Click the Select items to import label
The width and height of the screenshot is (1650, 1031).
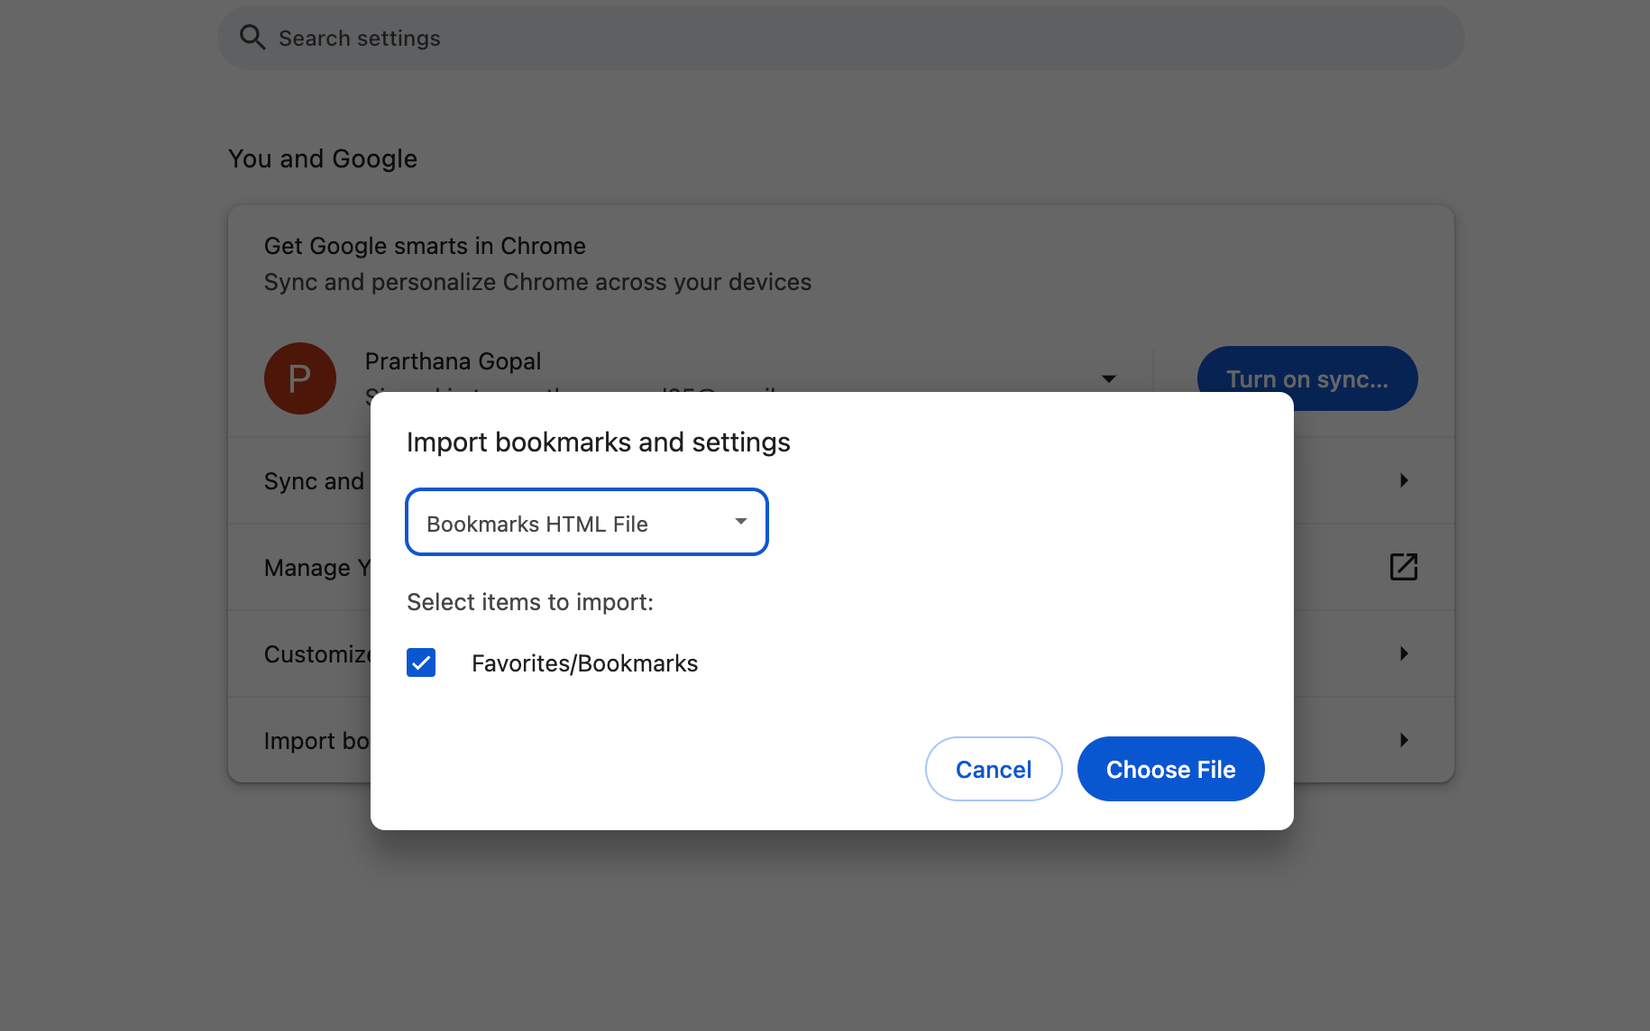coord(530,602)
